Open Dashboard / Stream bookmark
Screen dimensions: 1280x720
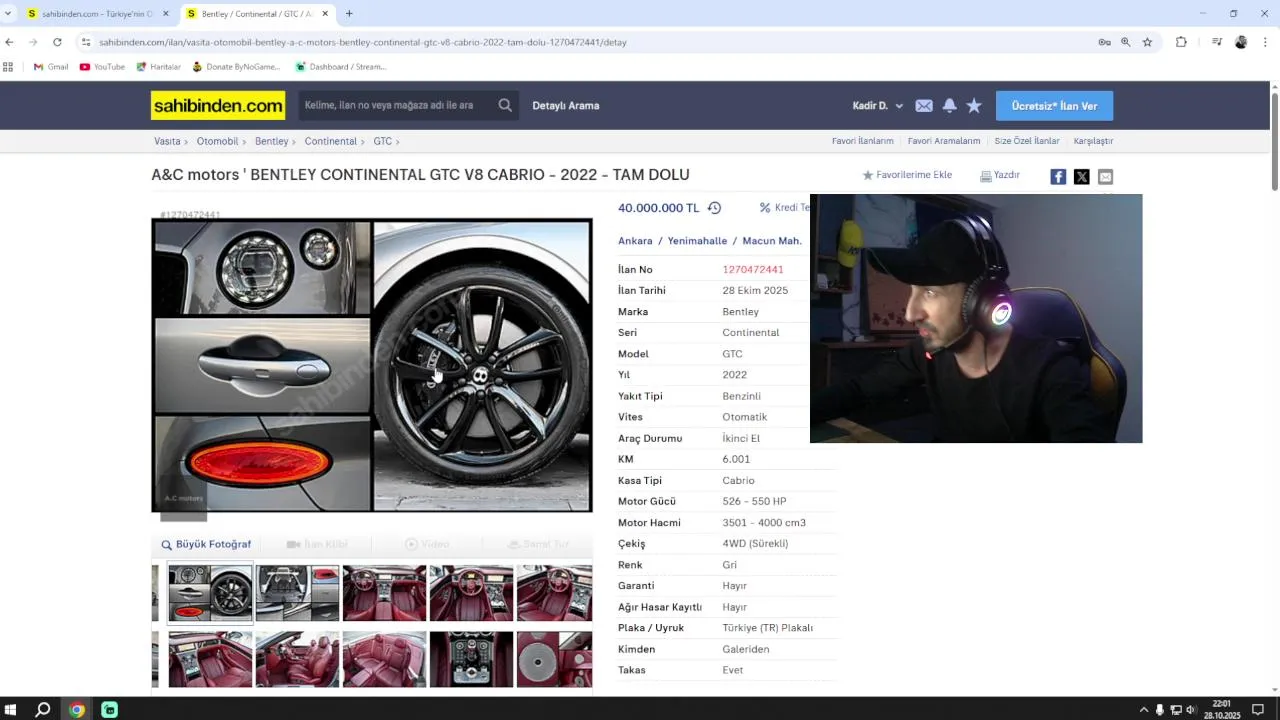tap(340, 67)
